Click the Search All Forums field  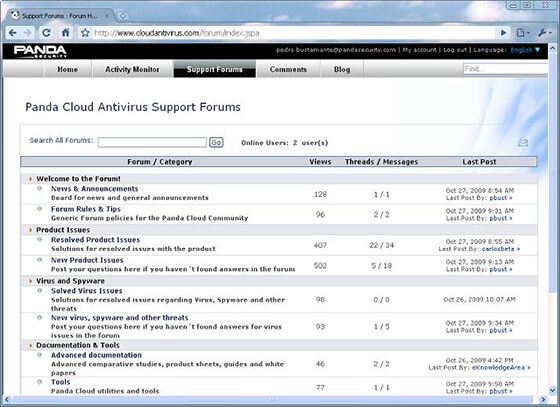[152, 142]
